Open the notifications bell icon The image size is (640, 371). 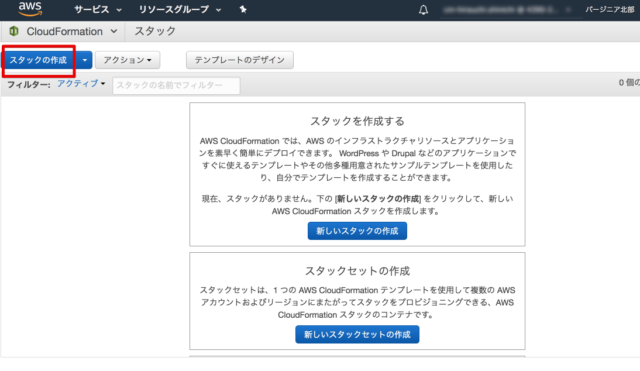pos(423,9)
